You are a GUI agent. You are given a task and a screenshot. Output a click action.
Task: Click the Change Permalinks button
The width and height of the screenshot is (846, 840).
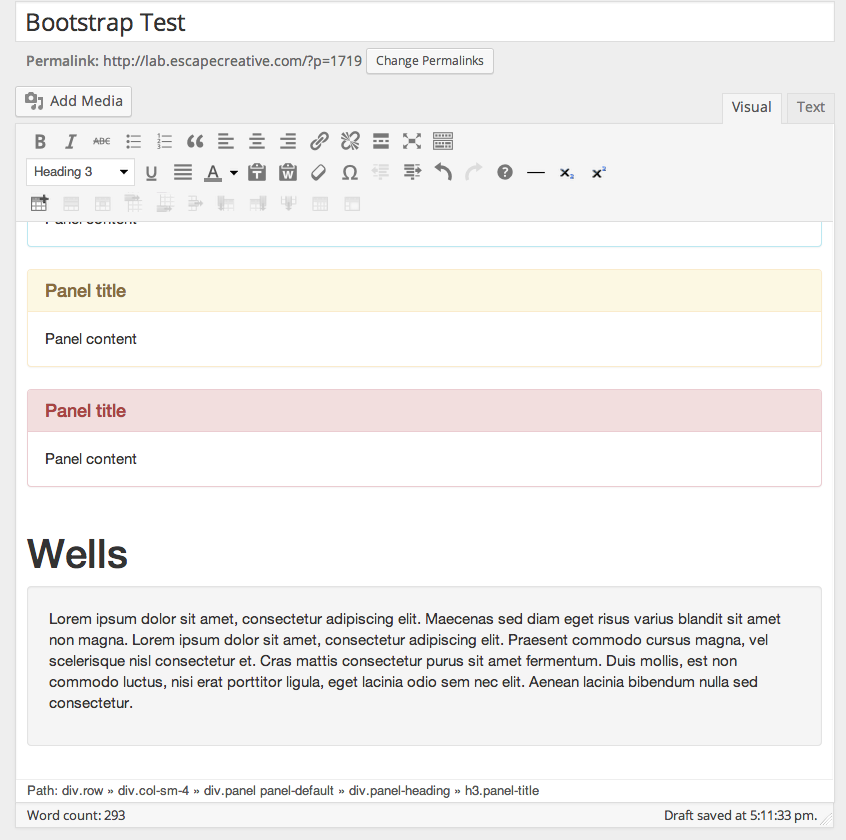click(429, 61)
